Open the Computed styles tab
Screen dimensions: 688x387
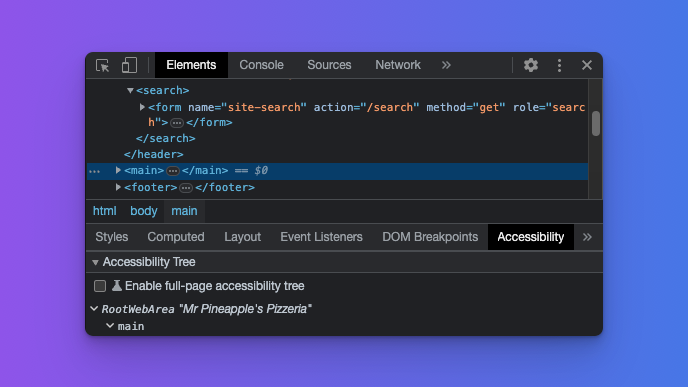tap(176, 237)
